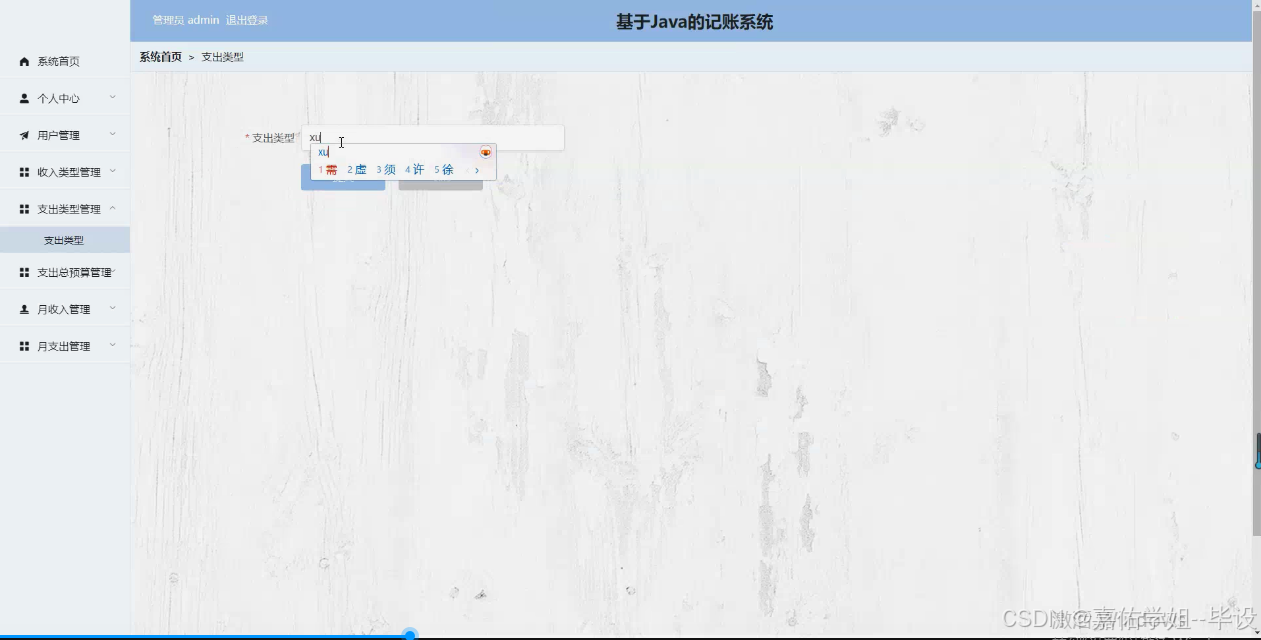Click the grid icon beside 支出类型管理
Viewport: 1261px width, 640px height.
pyautogui.click(x=23, y=208)
